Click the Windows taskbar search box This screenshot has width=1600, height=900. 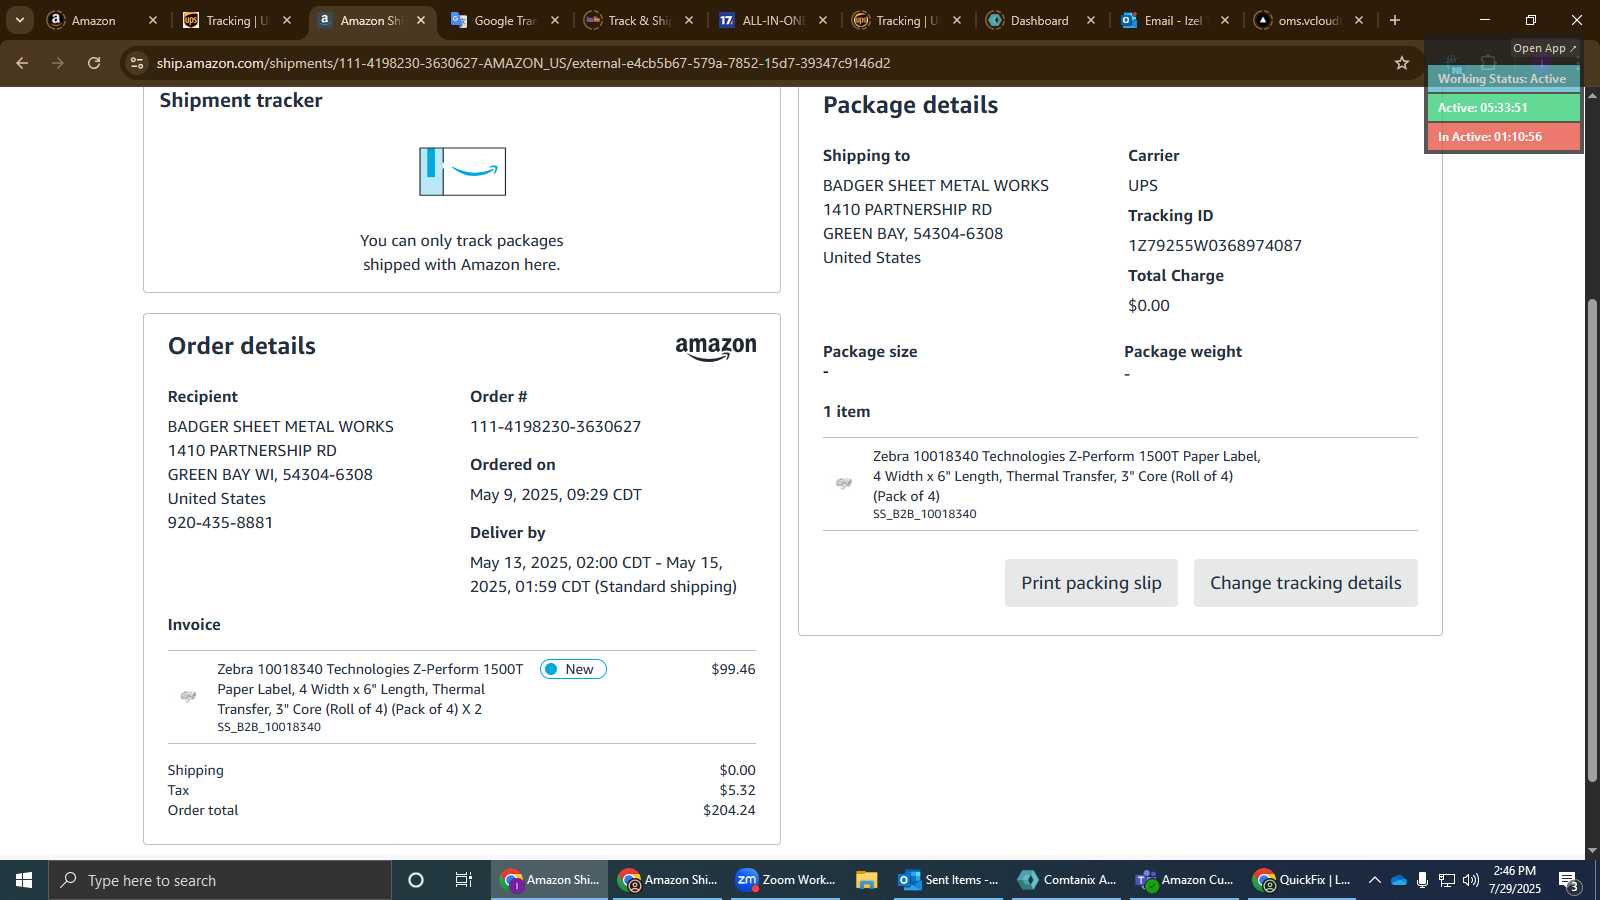(x=220, y=880)
